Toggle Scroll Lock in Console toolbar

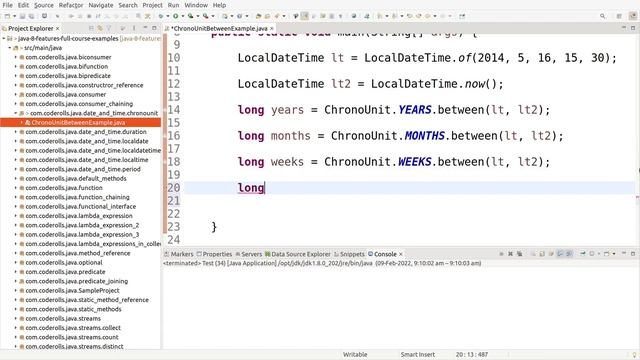542,254
